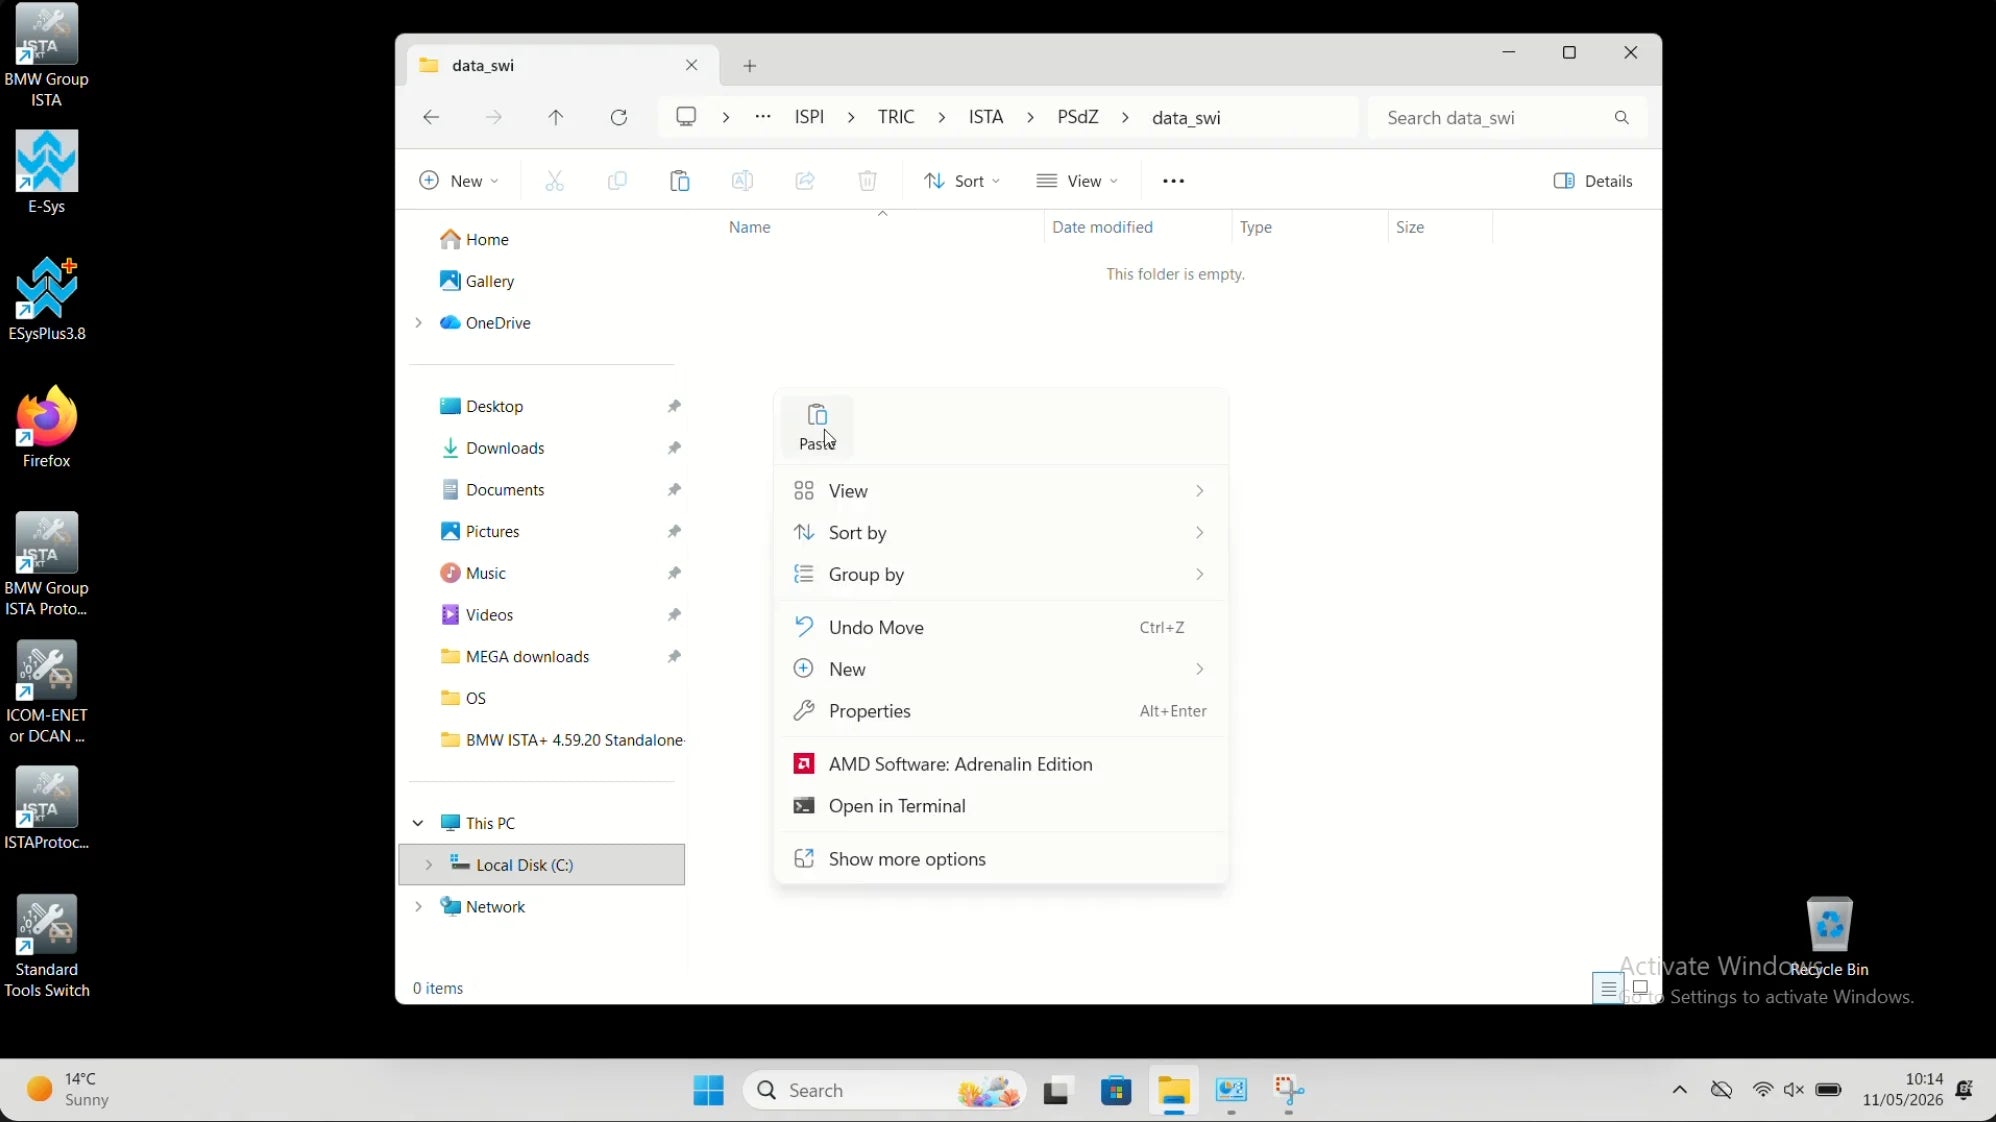The image size is (1996, 1122).
Task: Expand the OneDrive tree node
Action: click(419, 323)
